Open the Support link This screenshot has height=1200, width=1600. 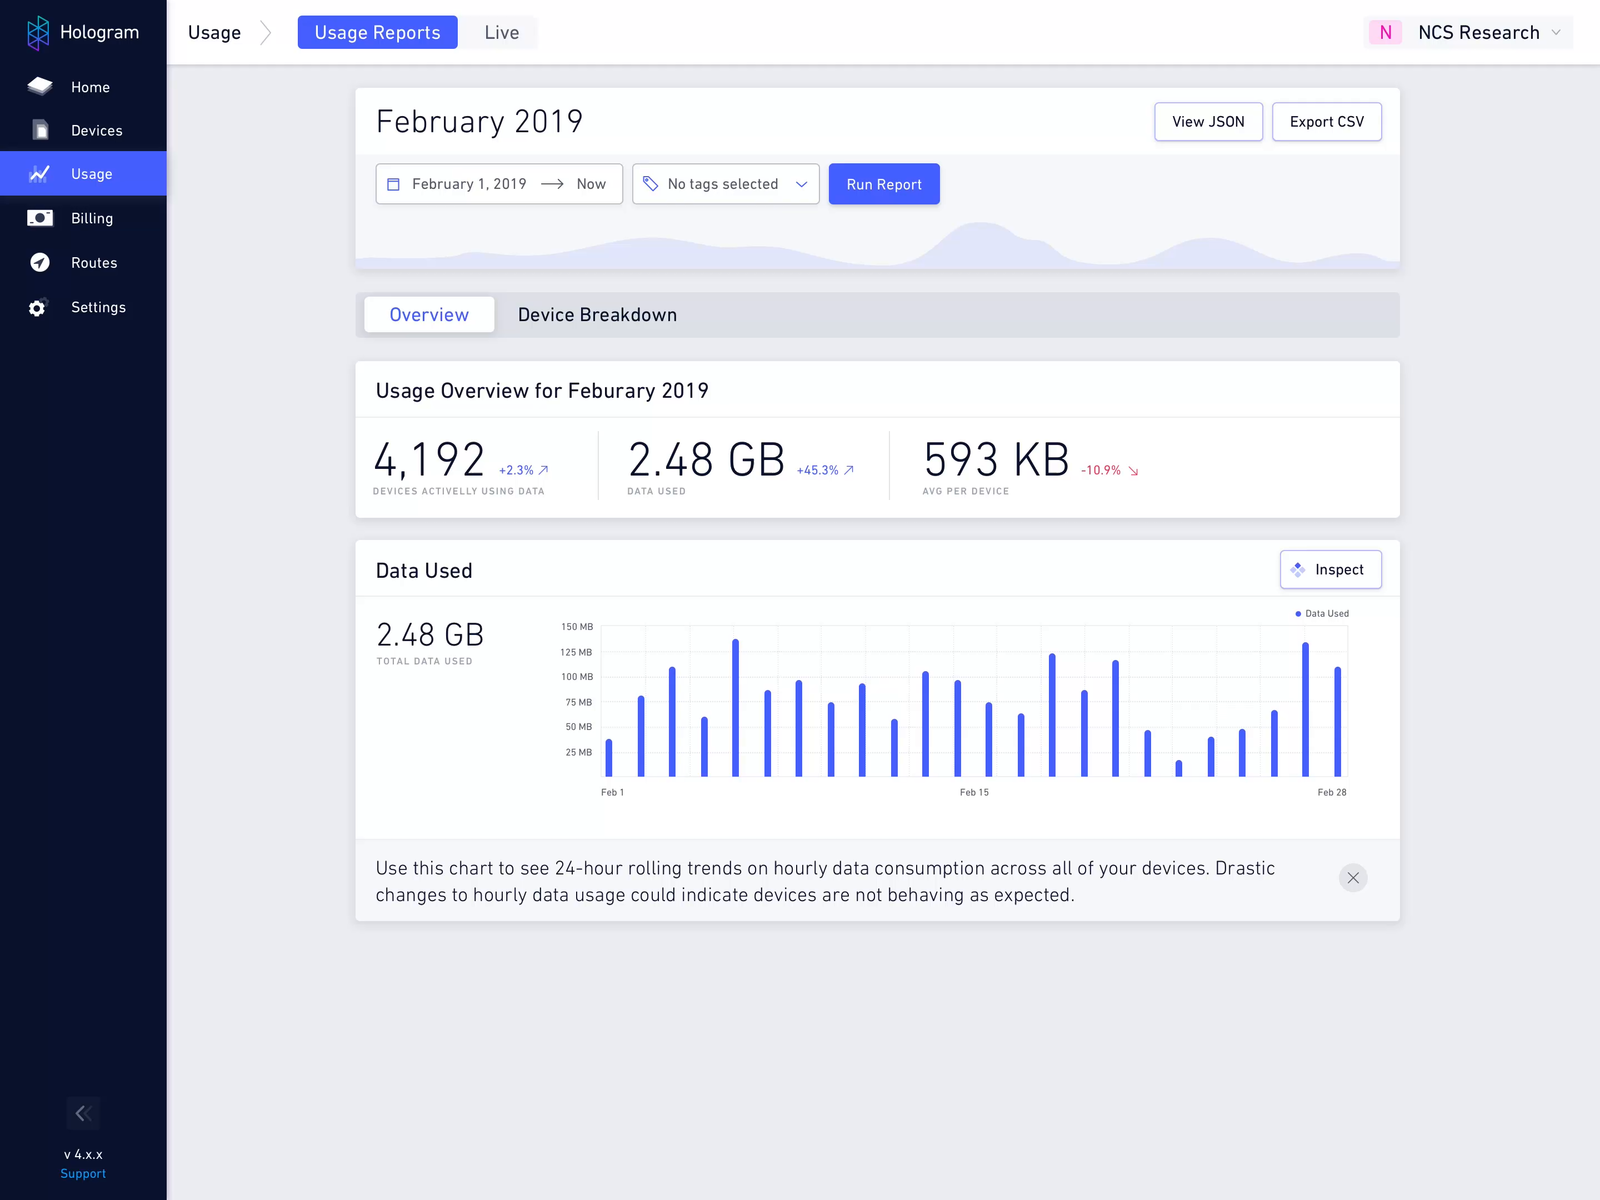(83, 1173)
